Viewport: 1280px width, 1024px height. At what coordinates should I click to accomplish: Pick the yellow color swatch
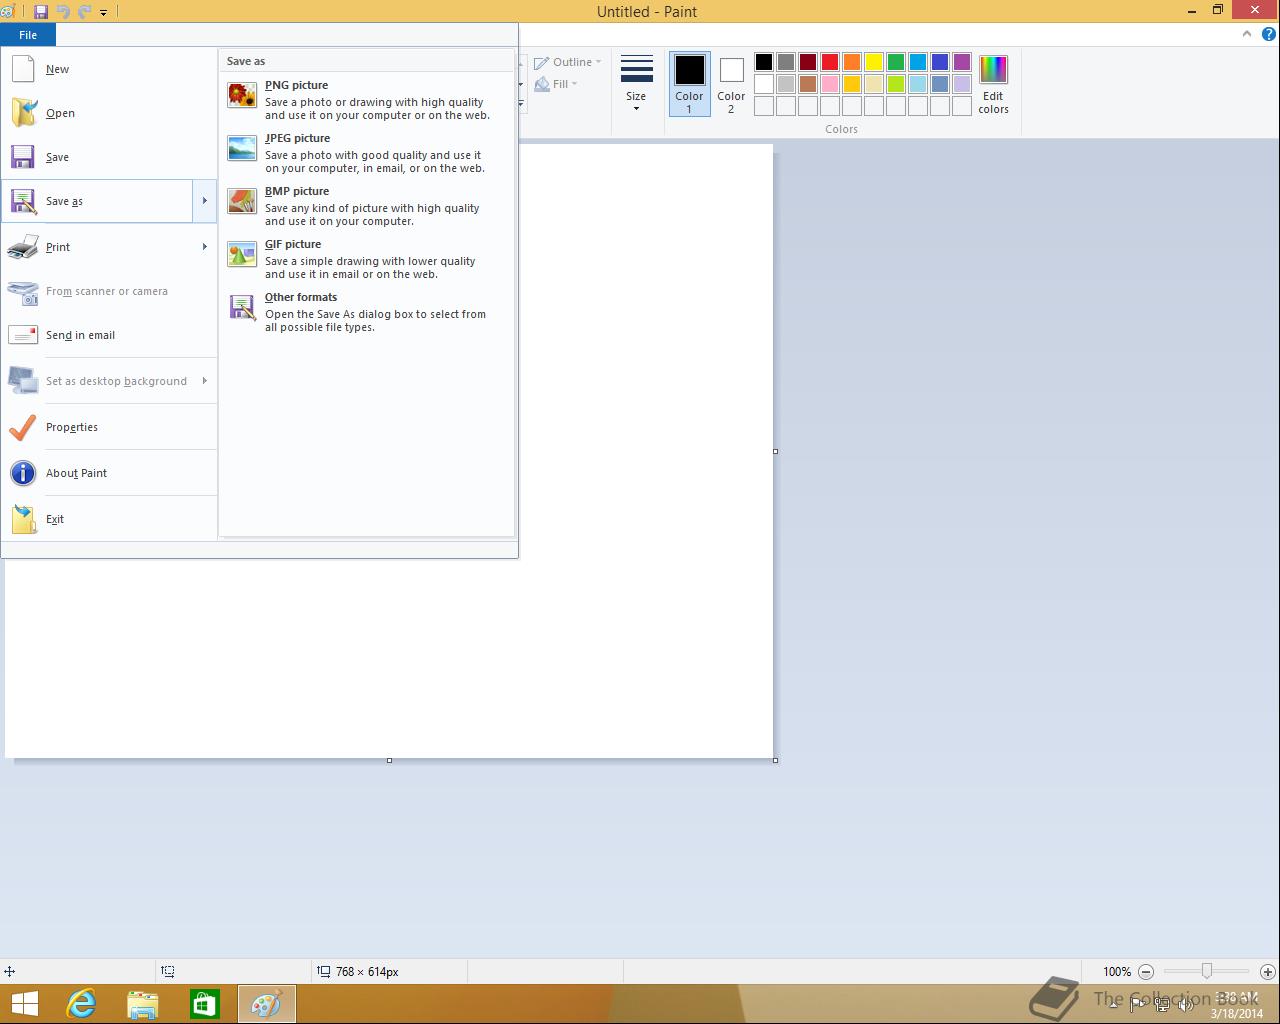pyautogui.click(x=874, y=62)
